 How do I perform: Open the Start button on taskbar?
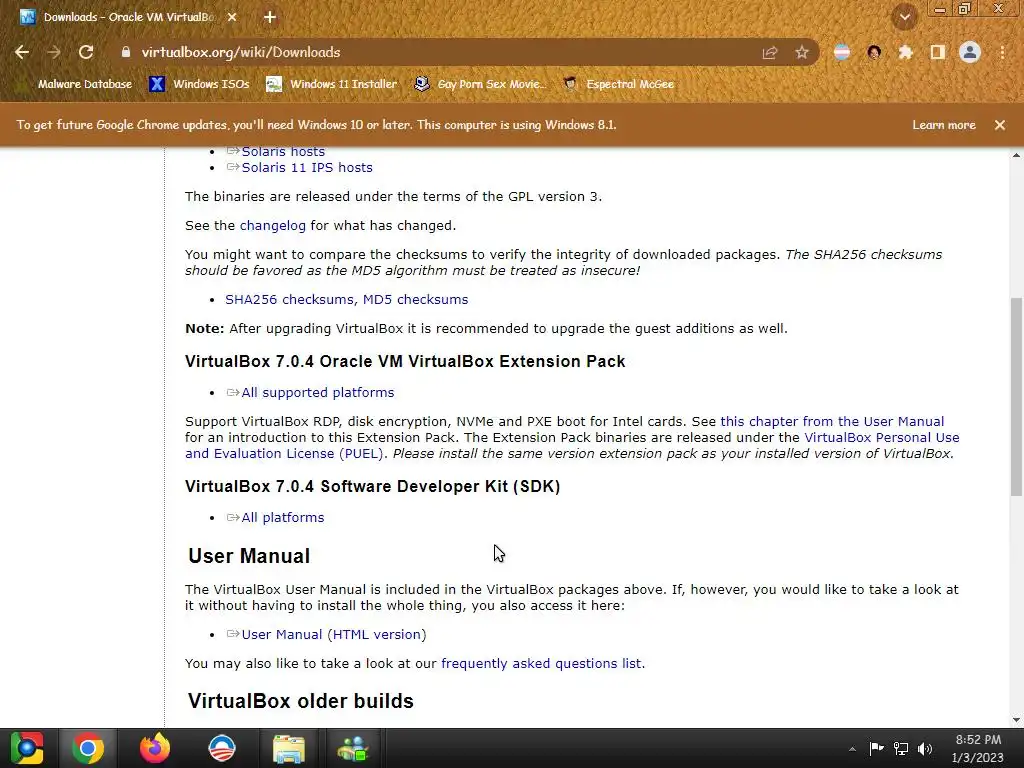(x=27, y=748)
